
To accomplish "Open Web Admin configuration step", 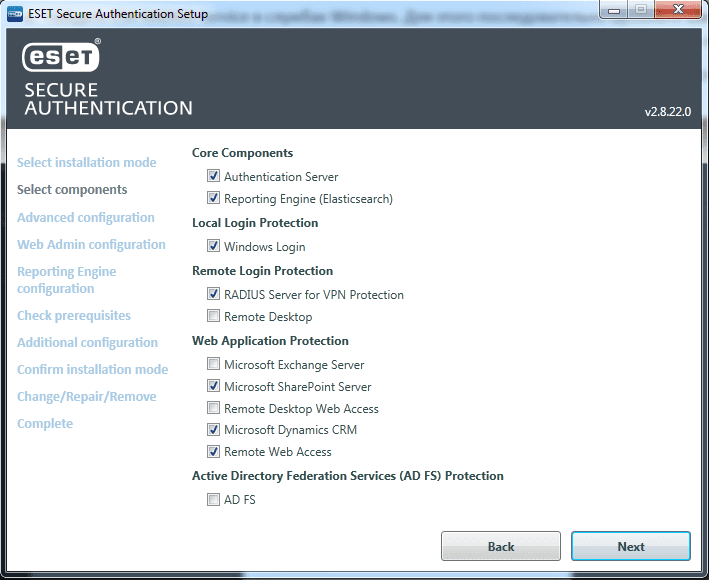I will pyautogui.click(x=91, y=245).
